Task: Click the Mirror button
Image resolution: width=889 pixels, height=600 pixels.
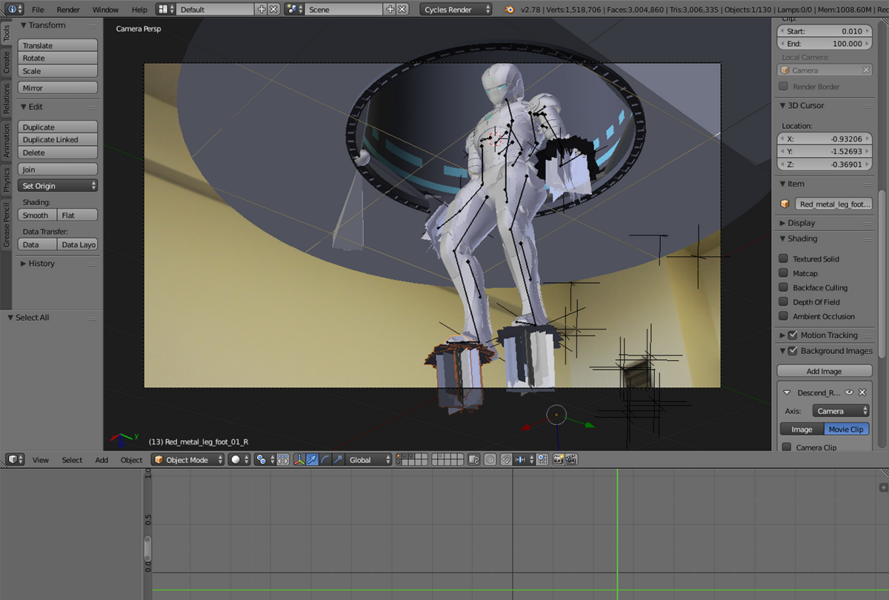Action: (x=58, y=87)
